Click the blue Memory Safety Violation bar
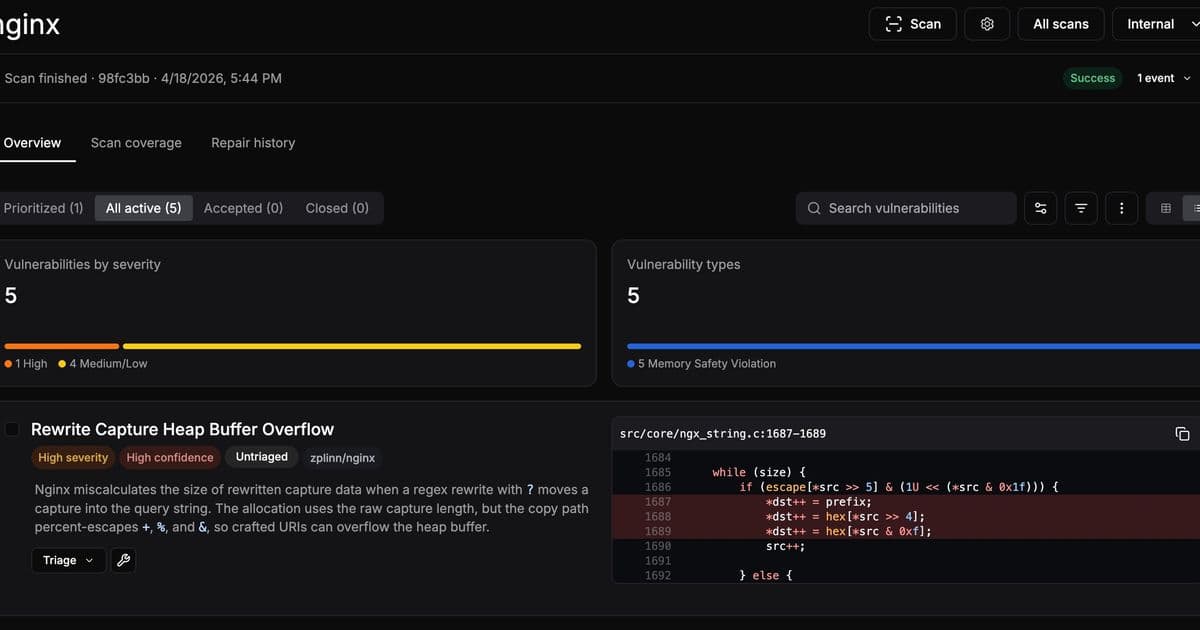This screenshot has width=1200, height=630. (x=913, y=346)
